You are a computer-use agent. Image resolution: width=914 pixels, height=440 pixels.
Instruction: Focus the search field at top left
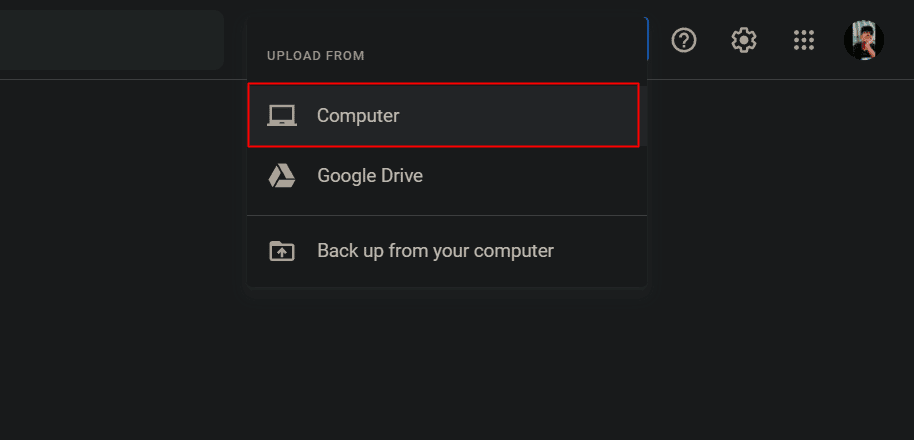111,40
